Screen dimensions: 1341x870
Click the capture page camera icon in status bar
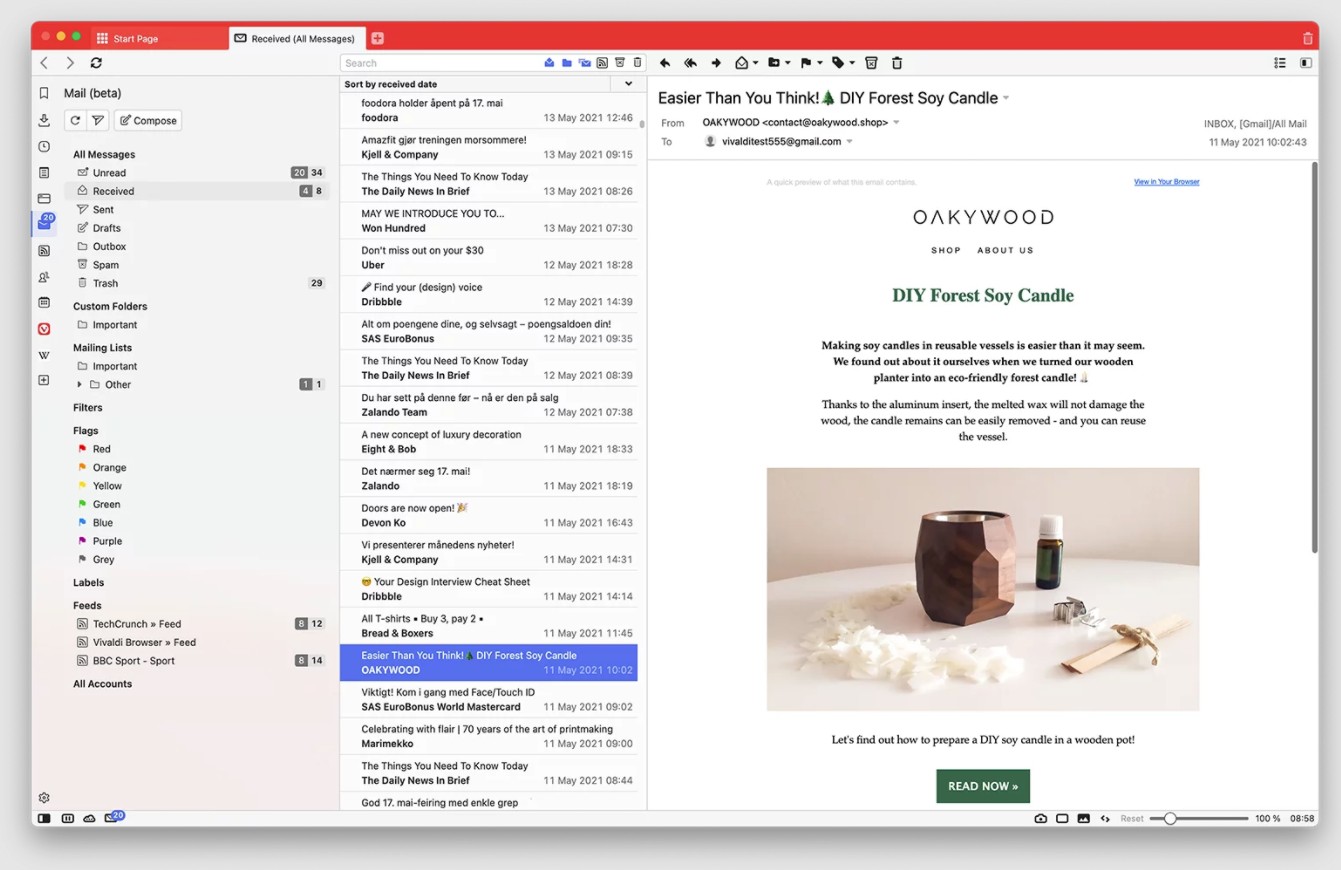pos(1041,818)
